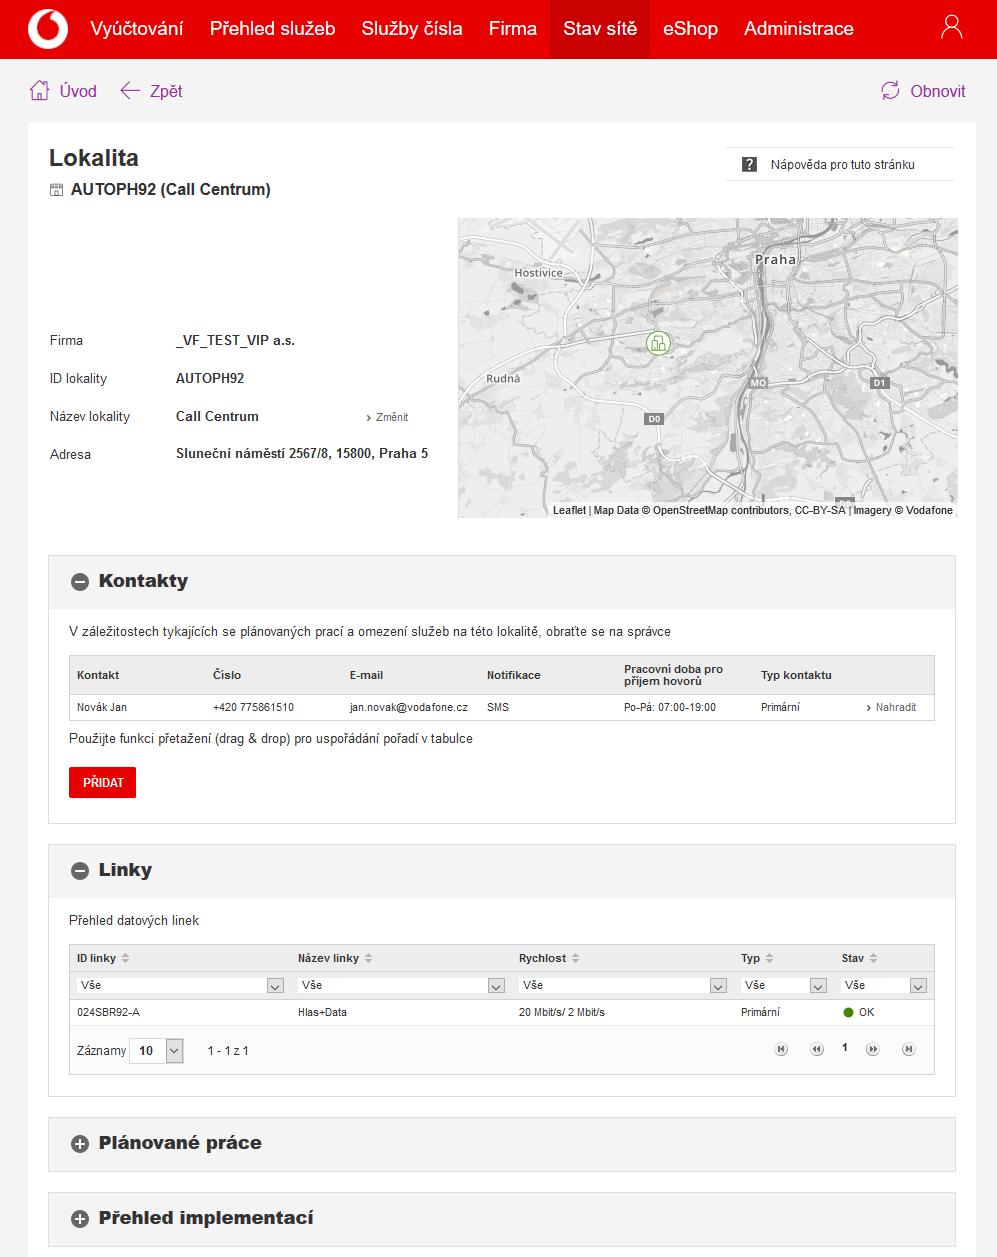Open the Přehled služeb menu

pos(272,28)
